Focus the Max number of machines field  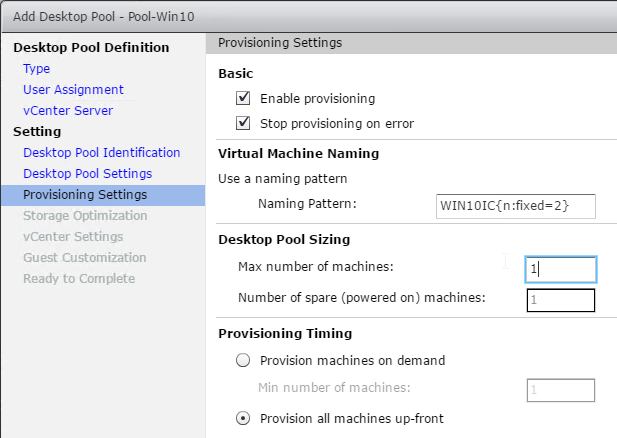tap(561, 270)
